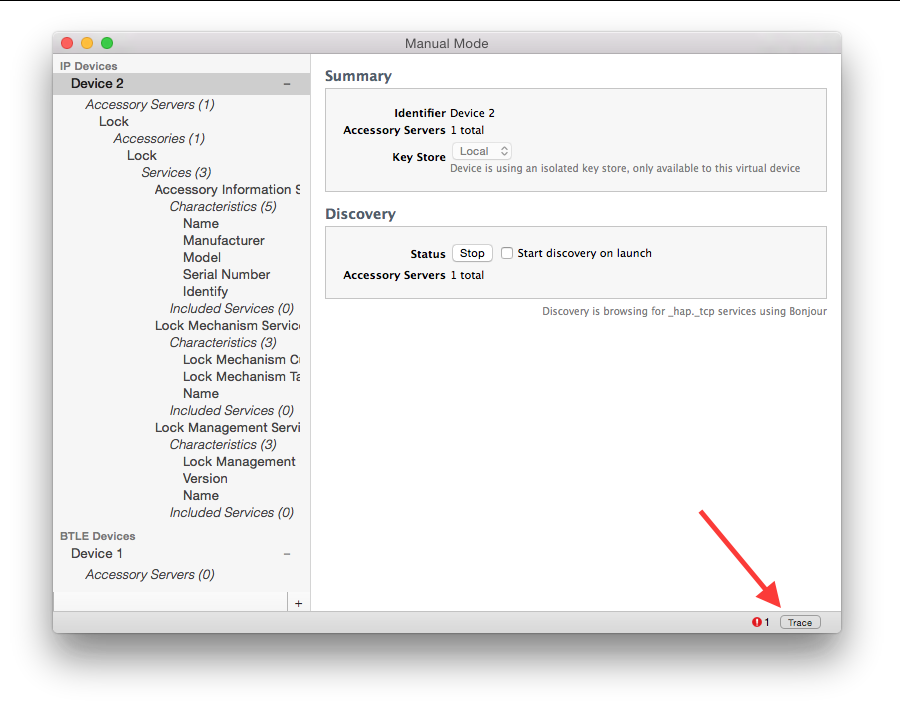
Task: Select Lock Management characteristic row
Action: point(239,462)
